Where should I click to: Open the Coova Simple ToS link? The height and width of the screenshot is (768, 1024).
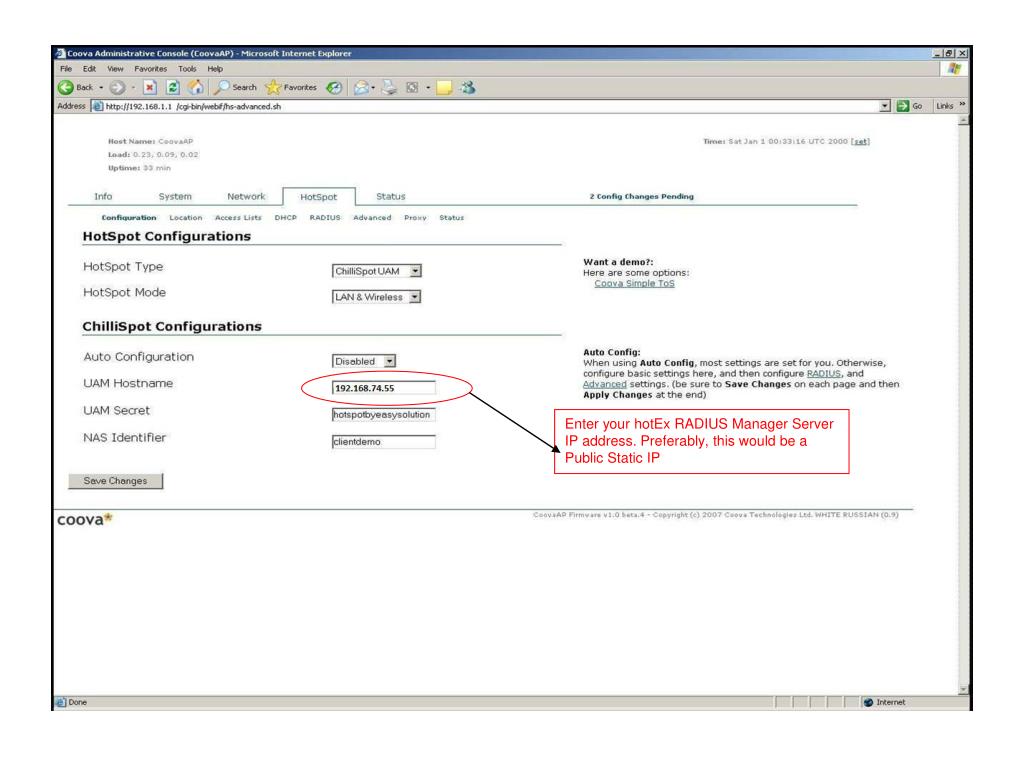click(634, 283)
